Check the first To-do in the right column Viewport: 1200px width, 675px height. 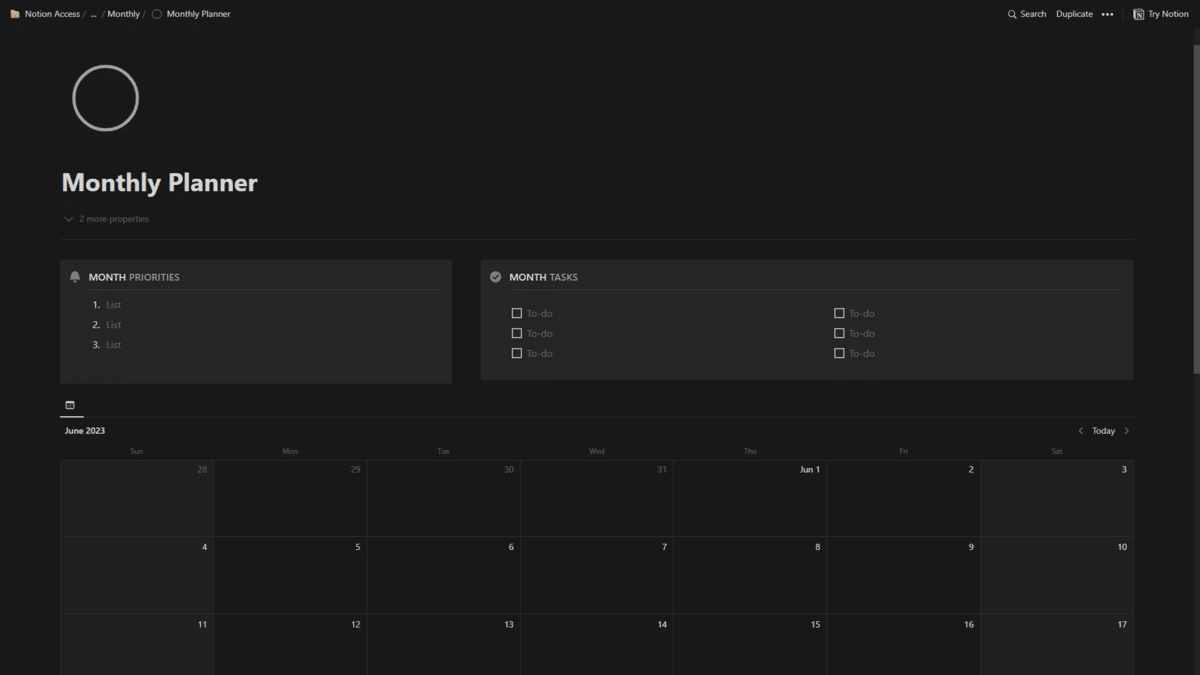point(839,313)
